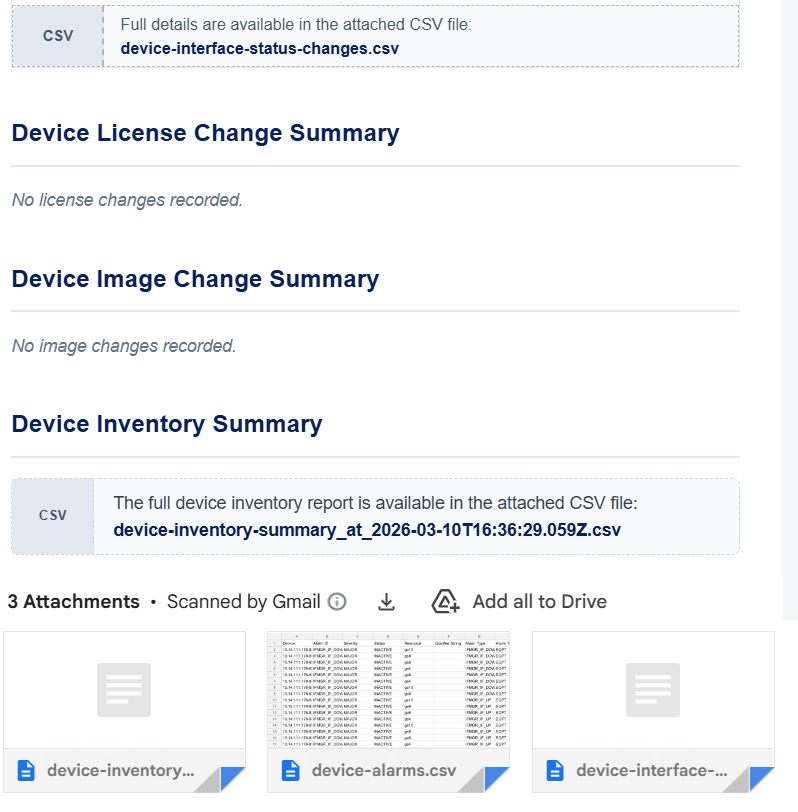Screen dimensions: 798x812
Task: Click the file icon on the device-inventory attachment
Action: (x=26, y=771)
